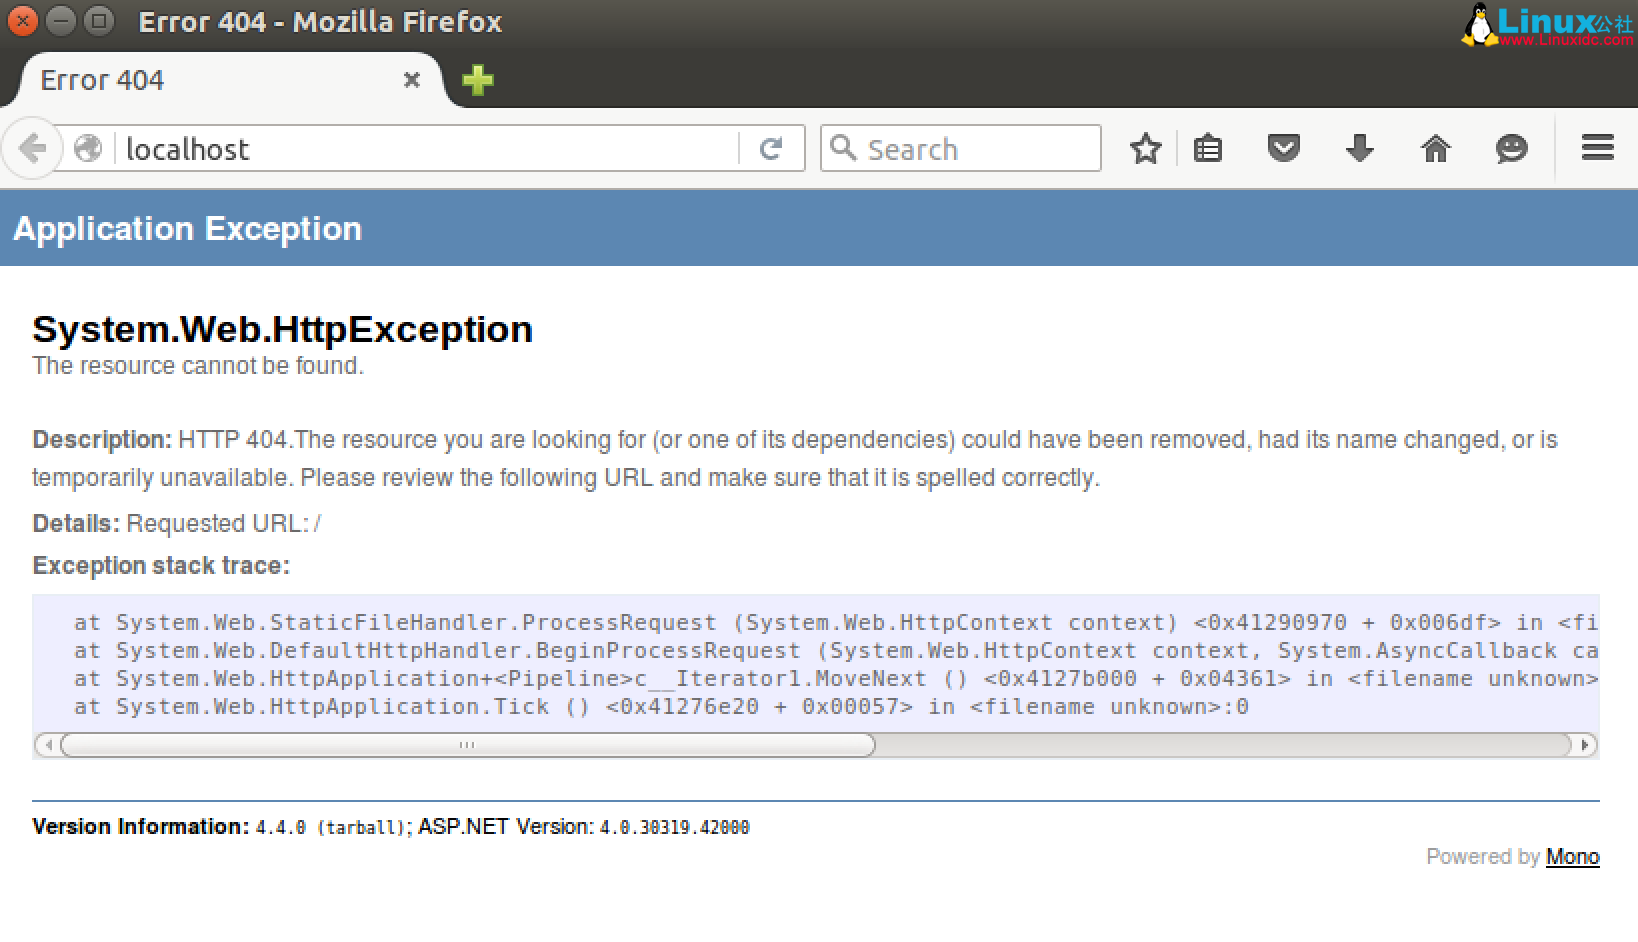
Task: Follow the Mono hyperlink
Action: 1572,857
